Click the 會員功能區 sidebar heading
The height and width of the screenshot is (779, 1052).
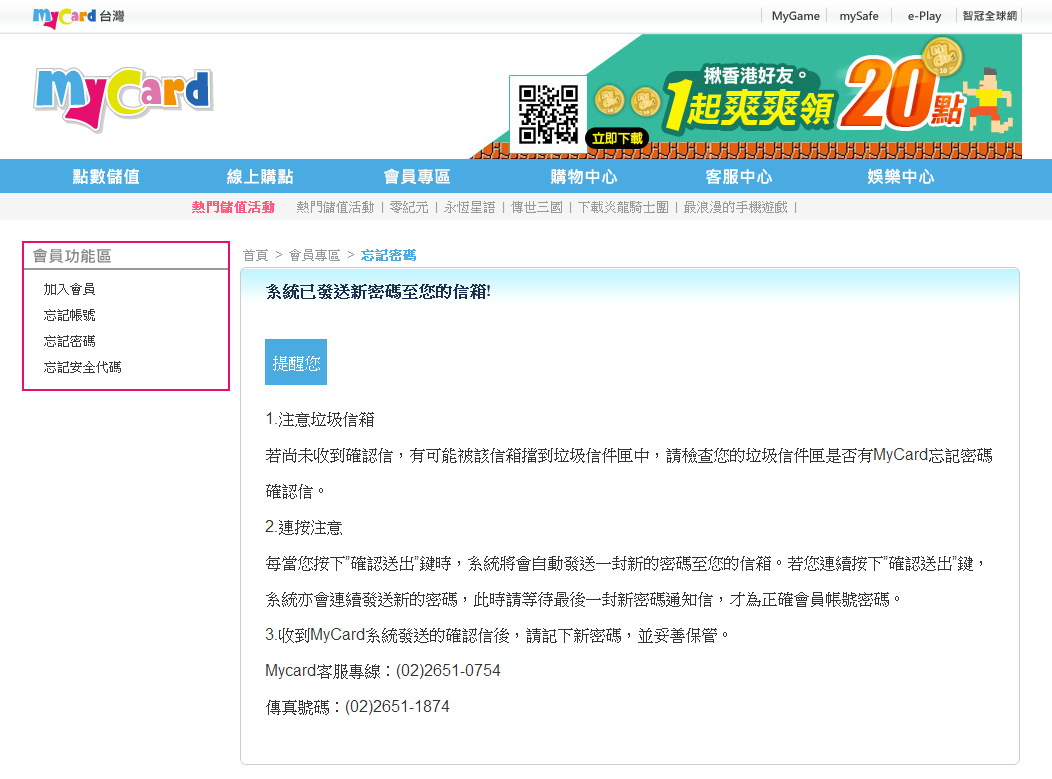pos(72,256)
